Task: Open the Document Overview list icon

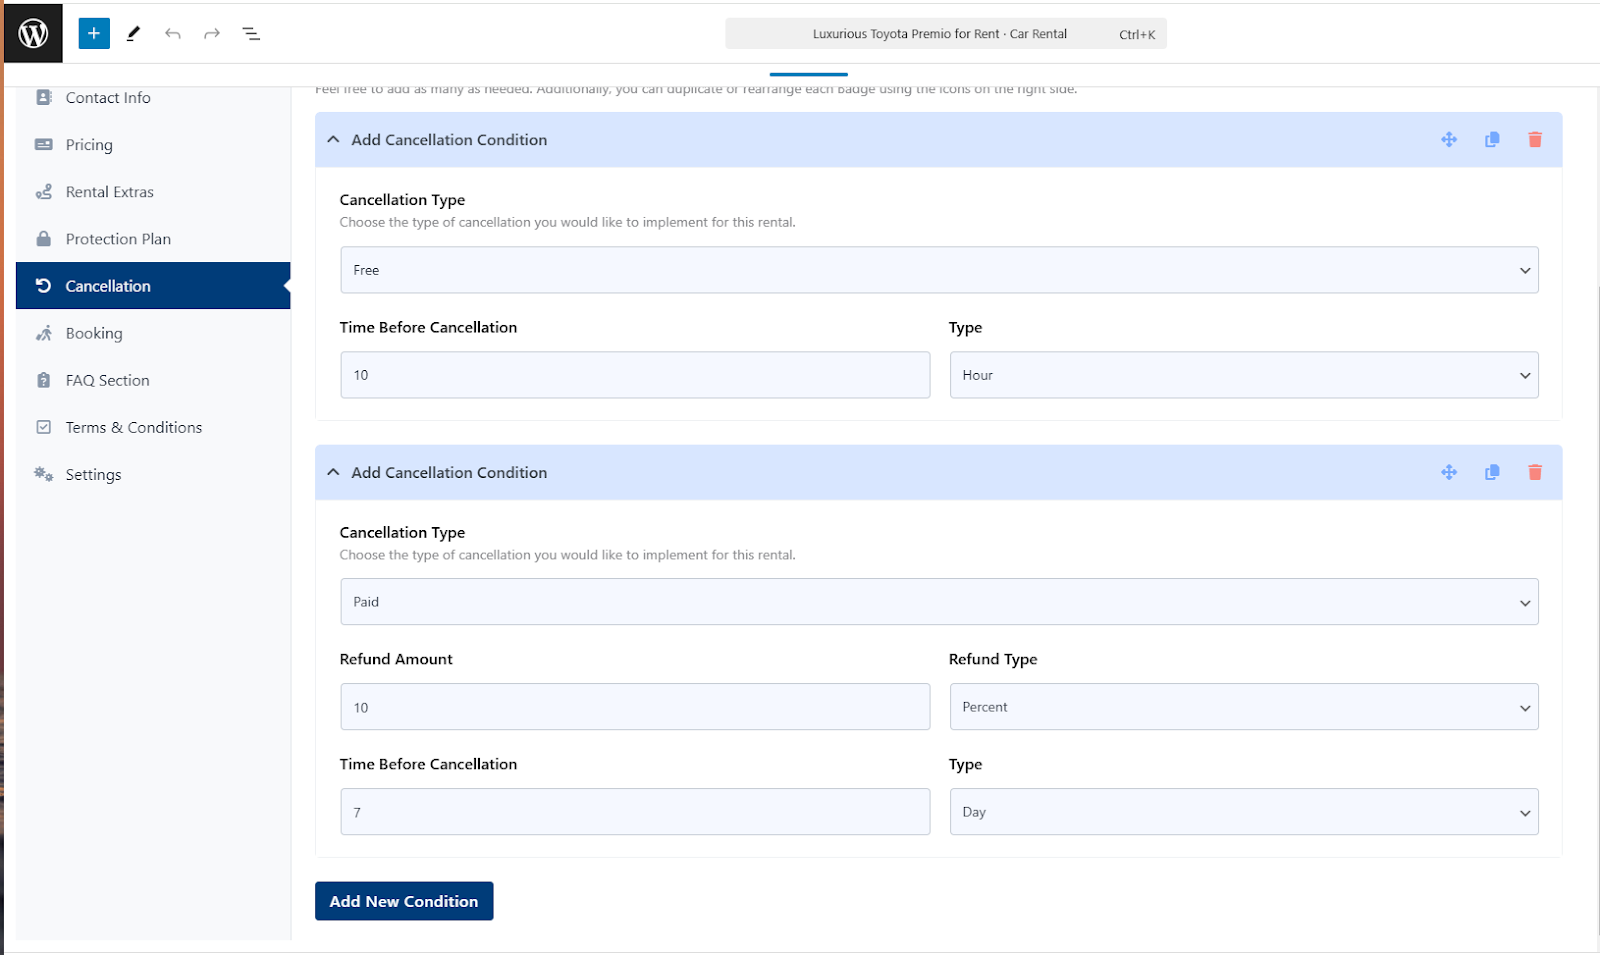Action: click(251, 33)
